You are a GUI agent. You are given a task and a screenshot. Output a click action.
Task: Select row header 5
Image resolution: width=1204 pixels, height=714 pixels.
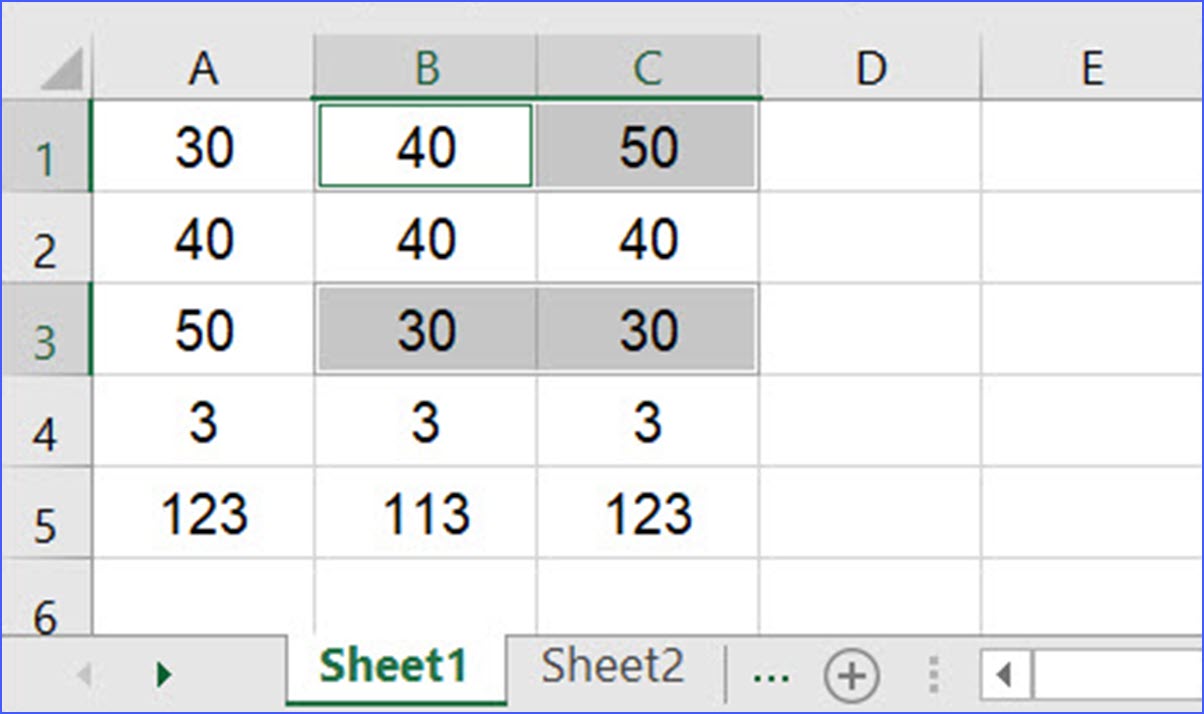point(47,515)
